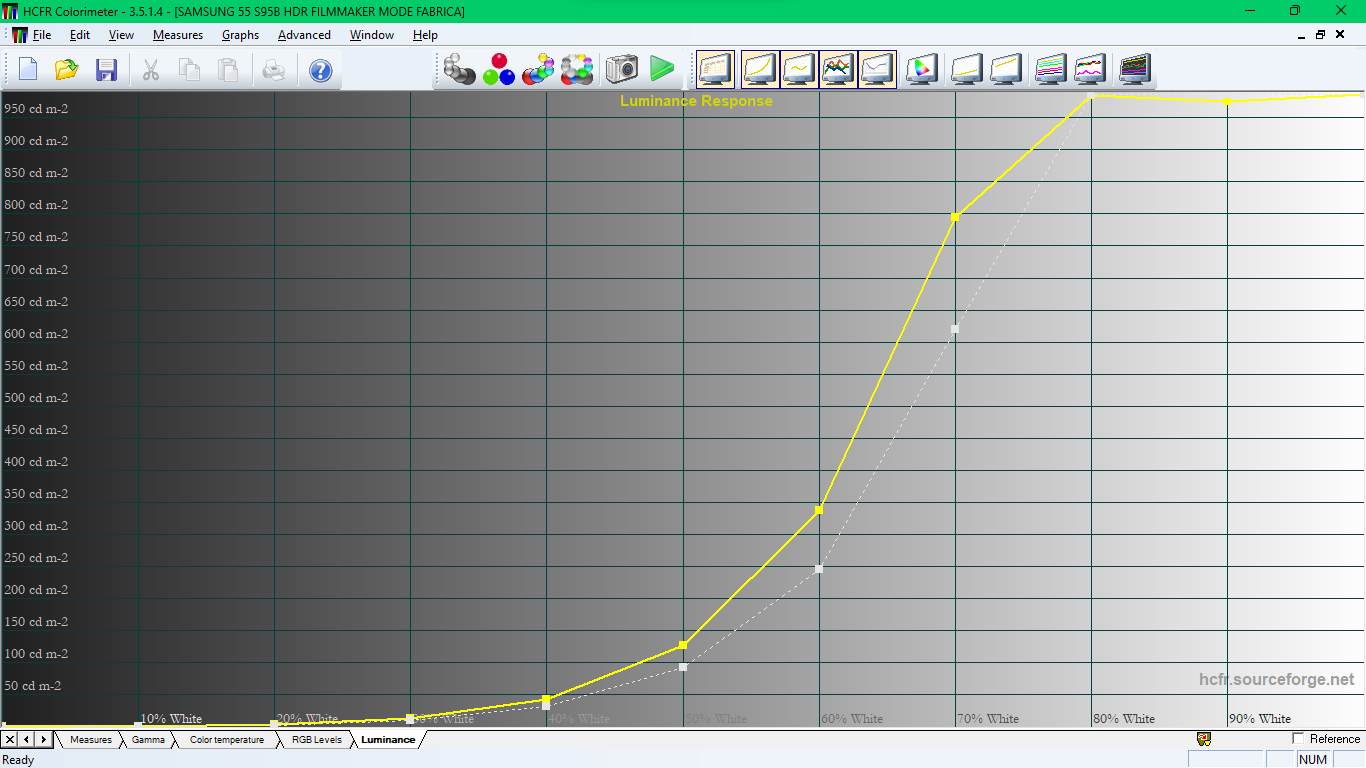Print using the printer icon
This screenshot has height=768, width=1366.
pyautogui.click(x=274, y=70)
